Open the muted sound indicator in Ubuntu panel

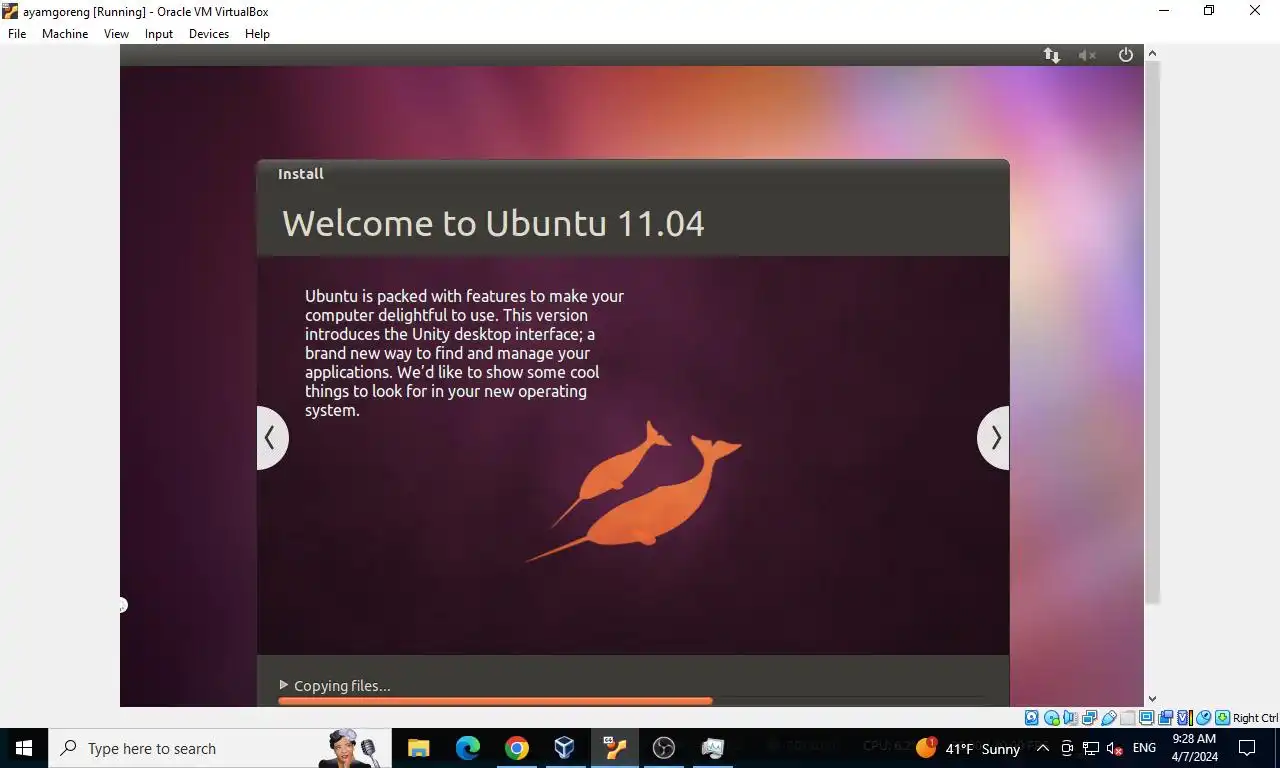(x=1088, y=55)
